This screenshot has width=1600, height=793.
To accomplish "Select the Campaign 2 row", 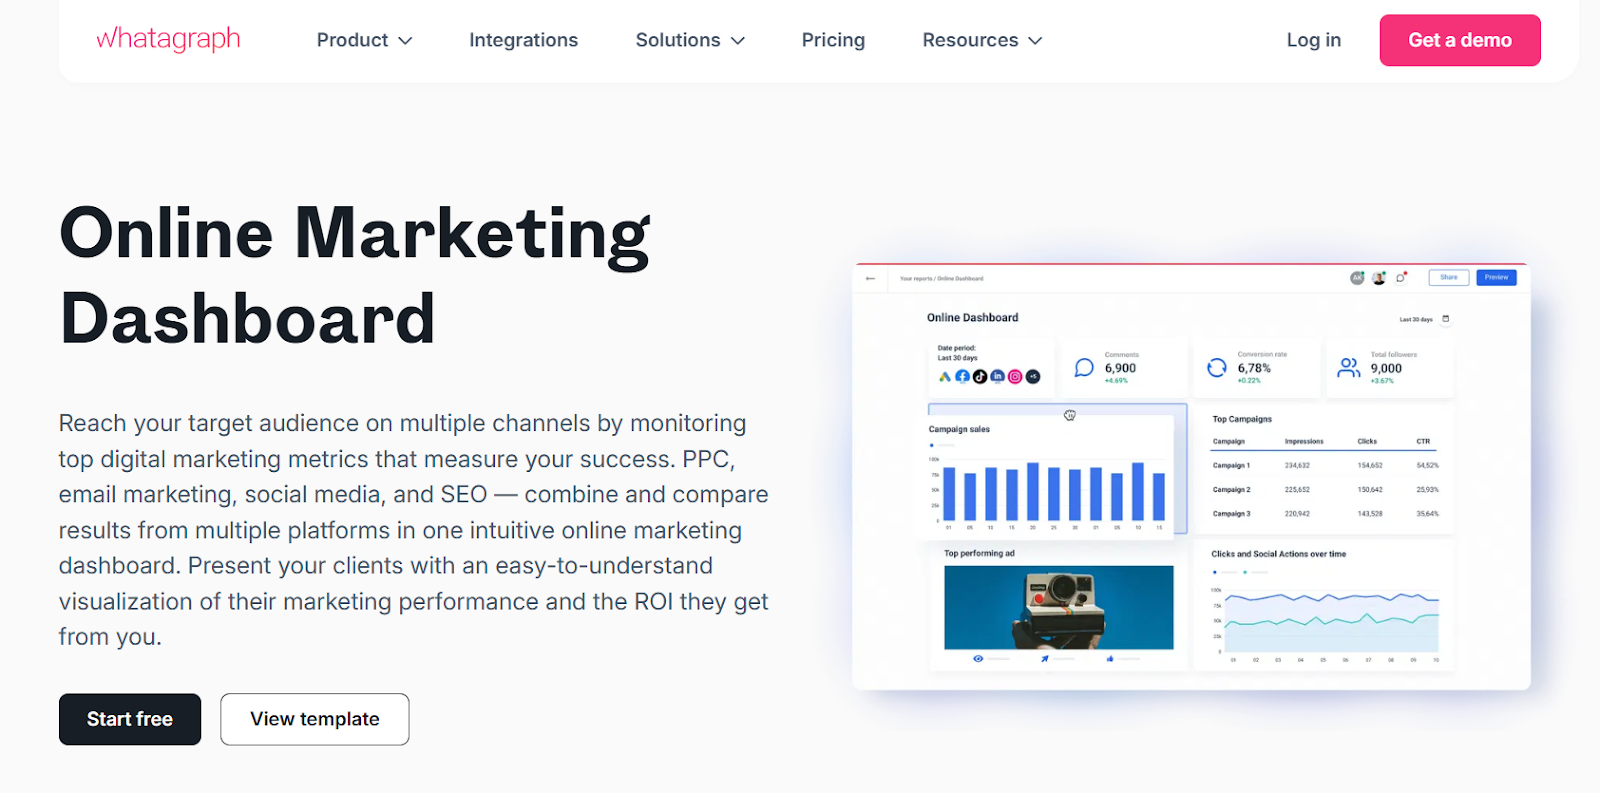I will point(1326,489).
